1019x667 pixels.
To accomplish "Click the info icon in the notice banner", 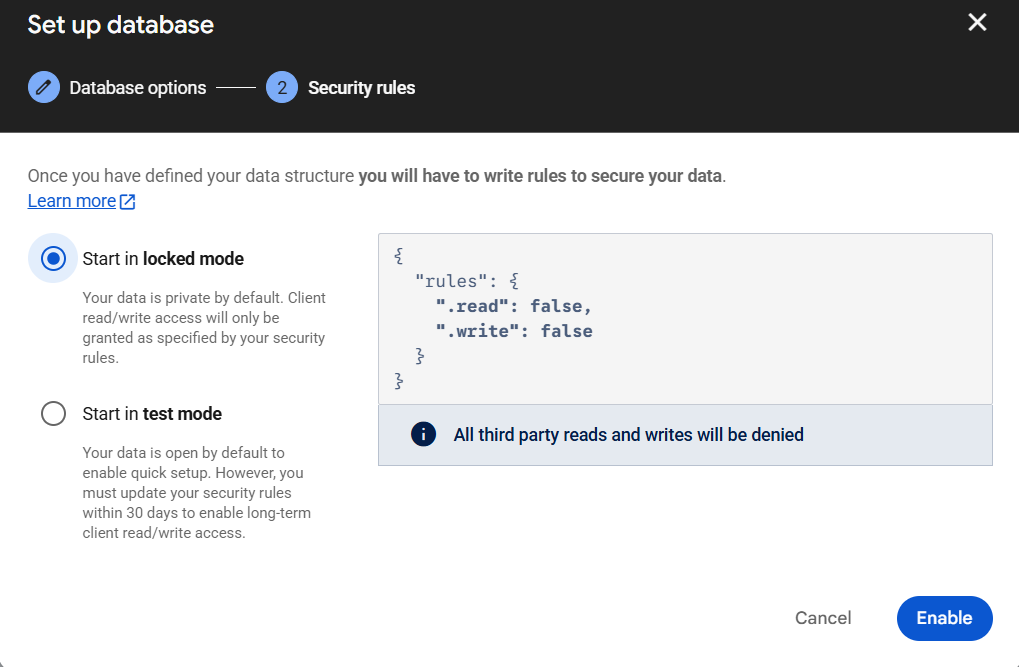I will (x=424, y=435).
